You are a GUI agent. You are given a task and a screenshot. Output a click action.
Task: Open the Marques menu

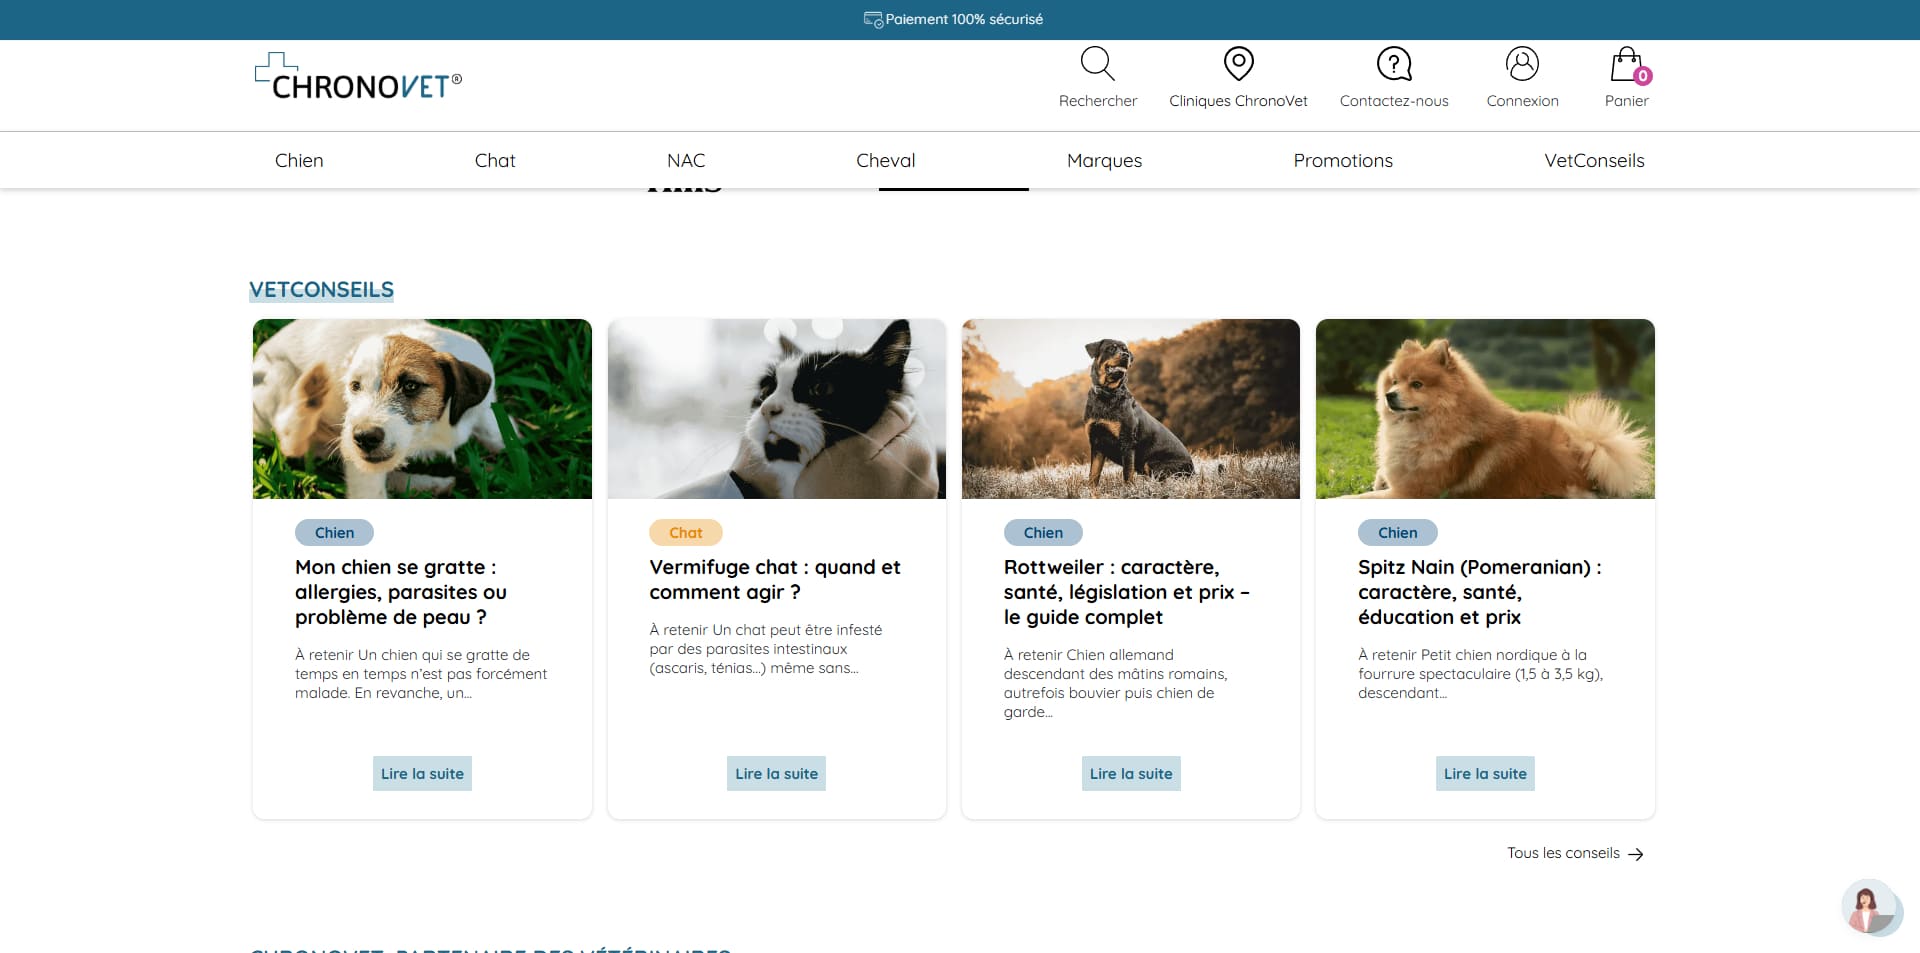tap(1104, 160)
